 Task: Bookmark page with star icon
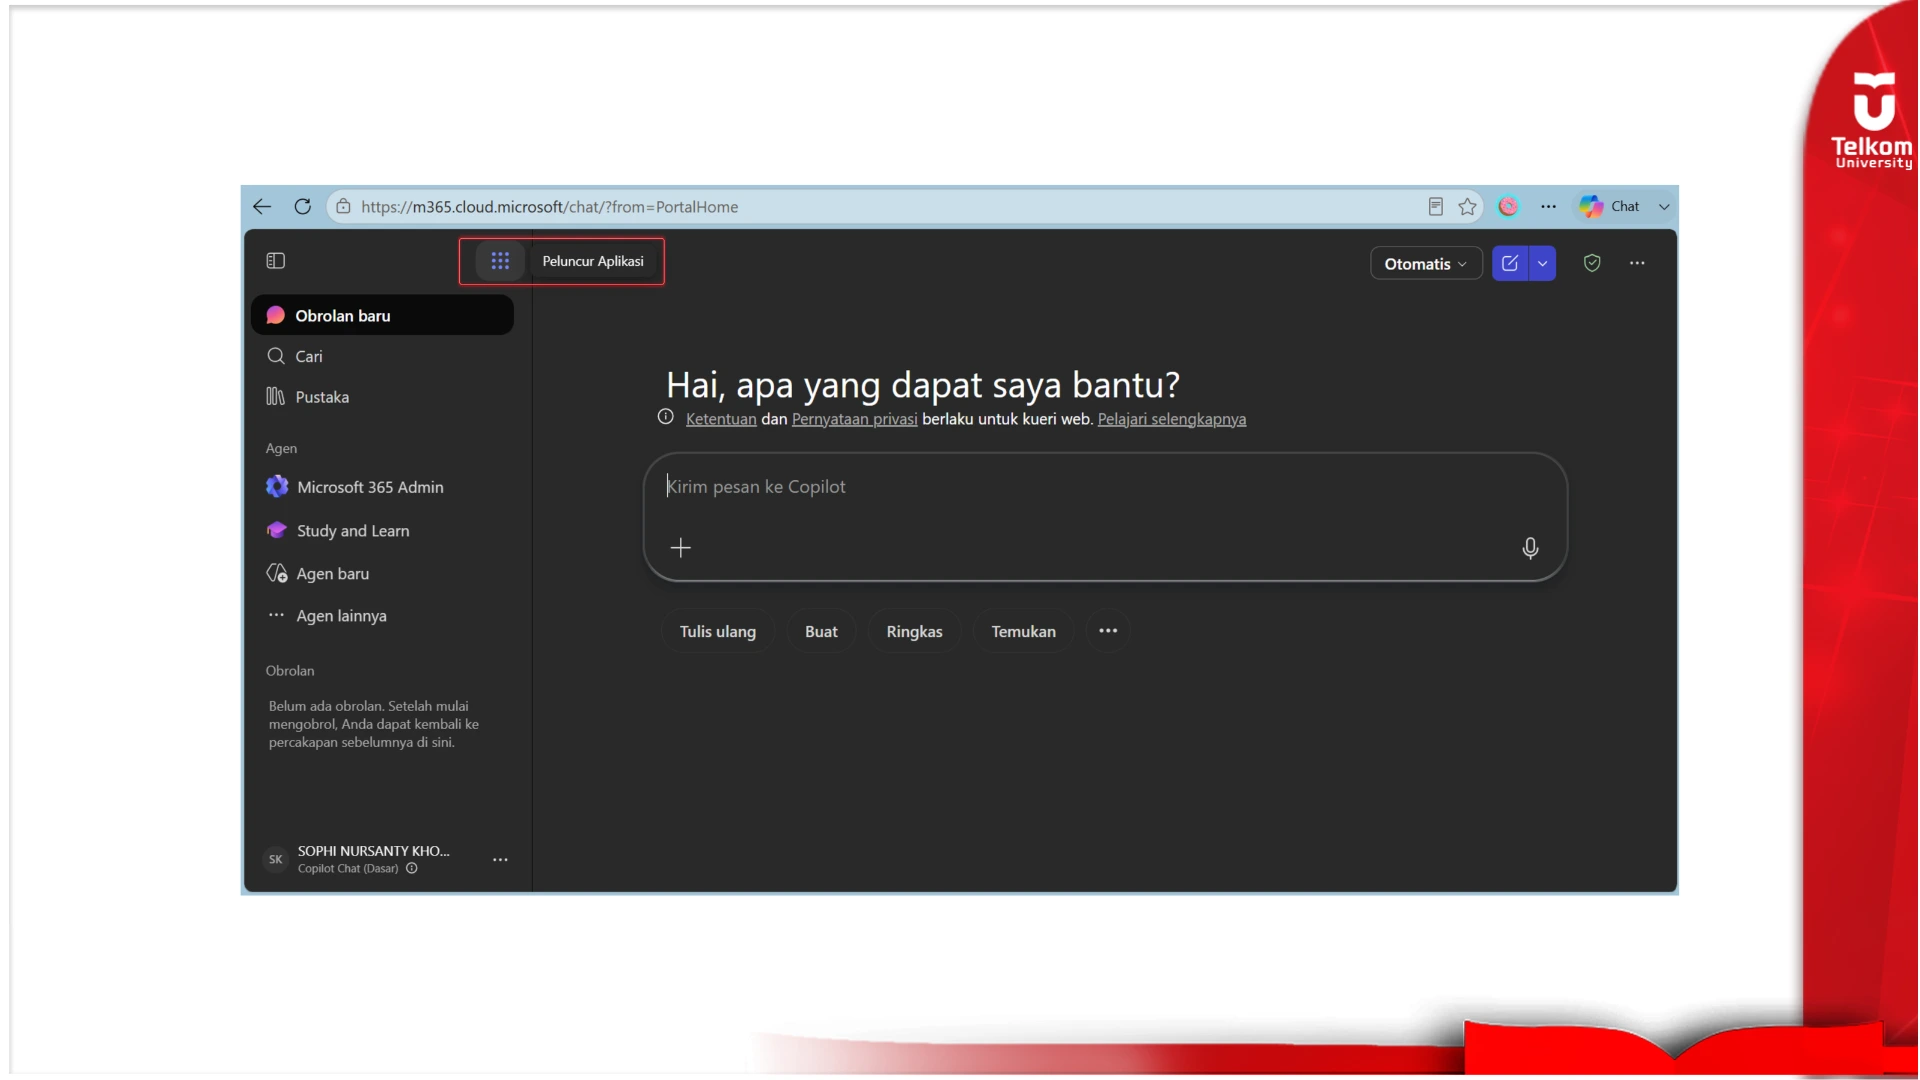1467,207
